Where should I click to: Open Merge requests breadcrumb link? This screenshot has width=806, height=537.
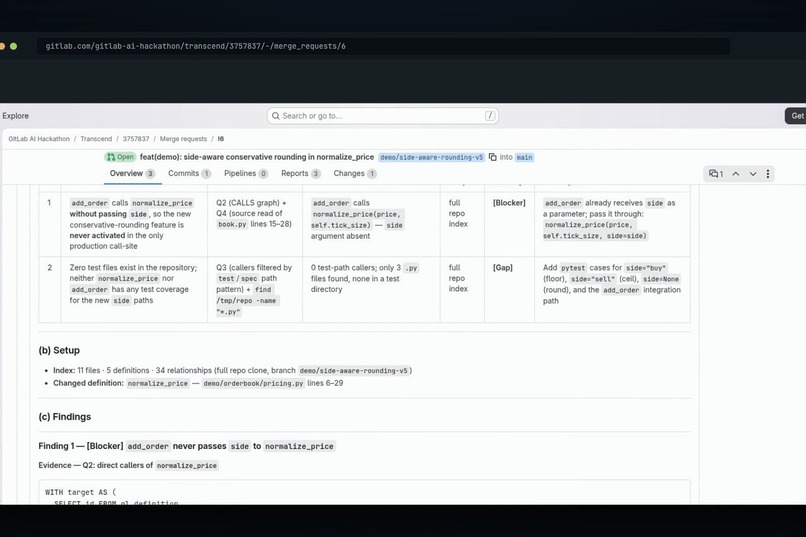[183, 139]
